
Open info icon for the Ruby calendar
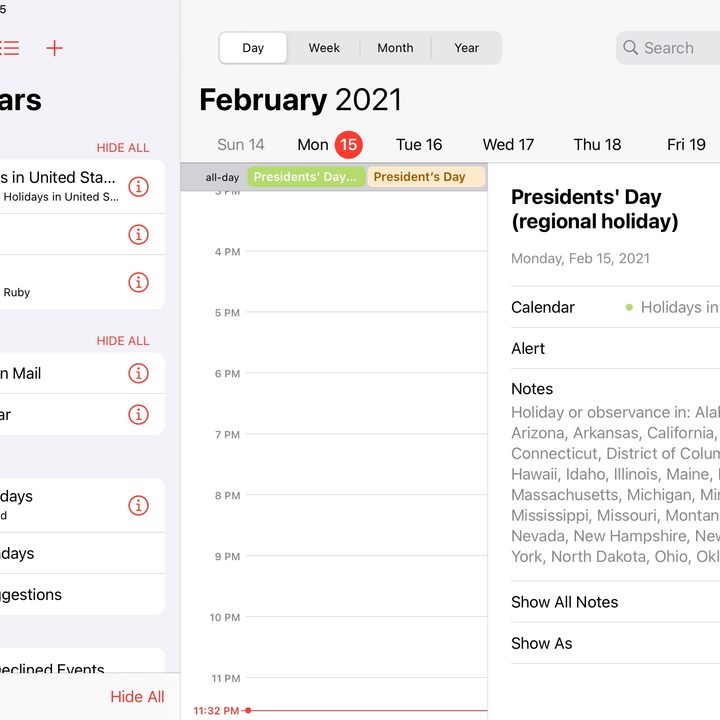tap(138, 282)
